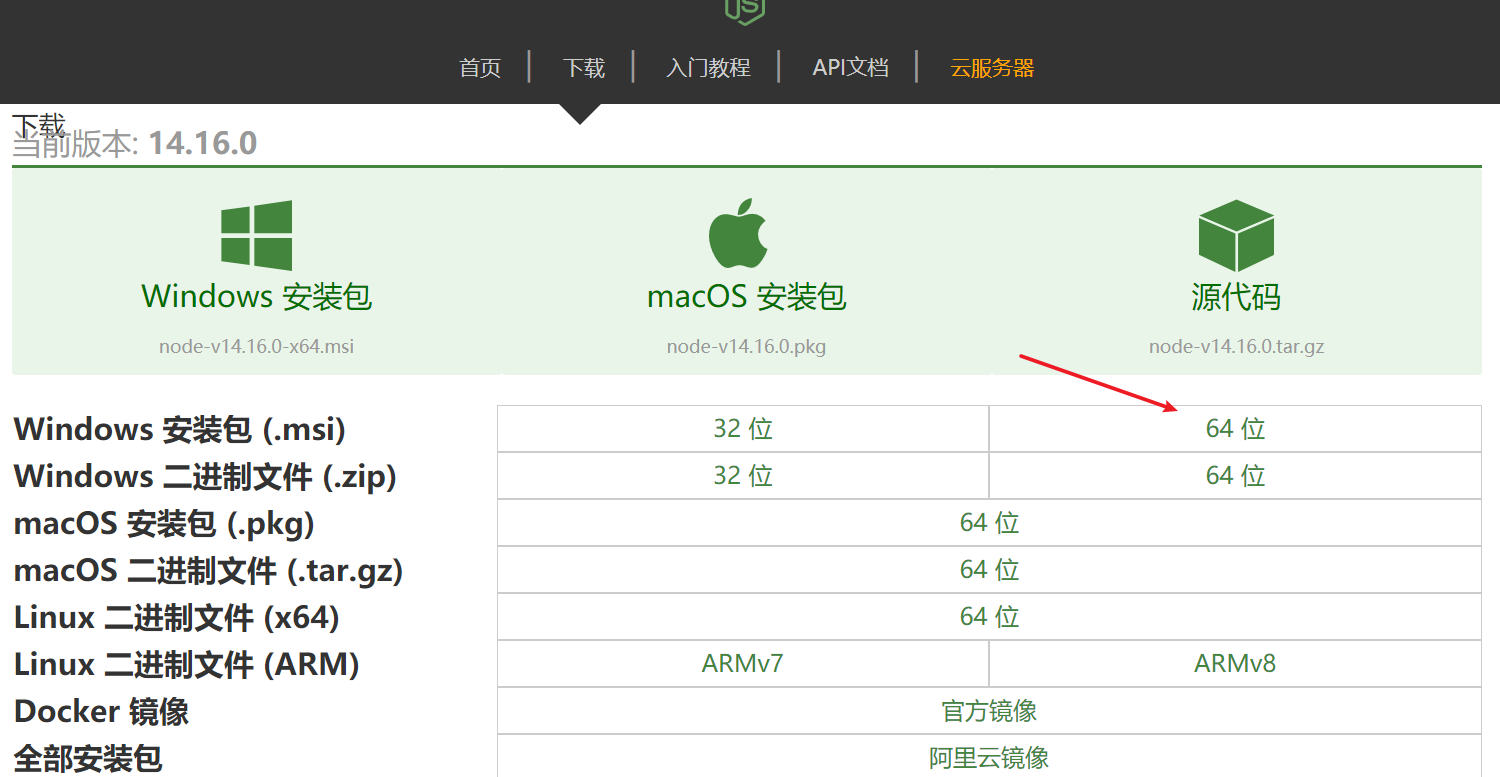
Task: Download 32 位 Windows .zip binary
Action: click(x=743, y=476)
